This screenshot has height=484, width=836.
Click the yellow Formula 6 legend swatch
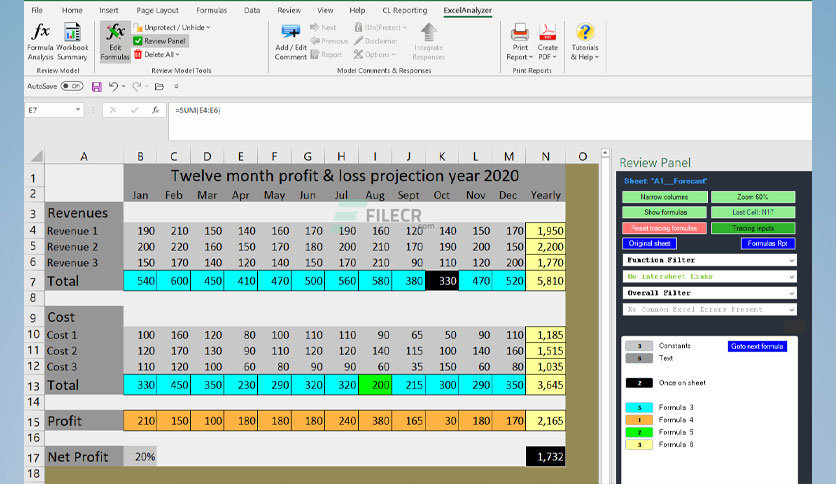pos(639,445)
